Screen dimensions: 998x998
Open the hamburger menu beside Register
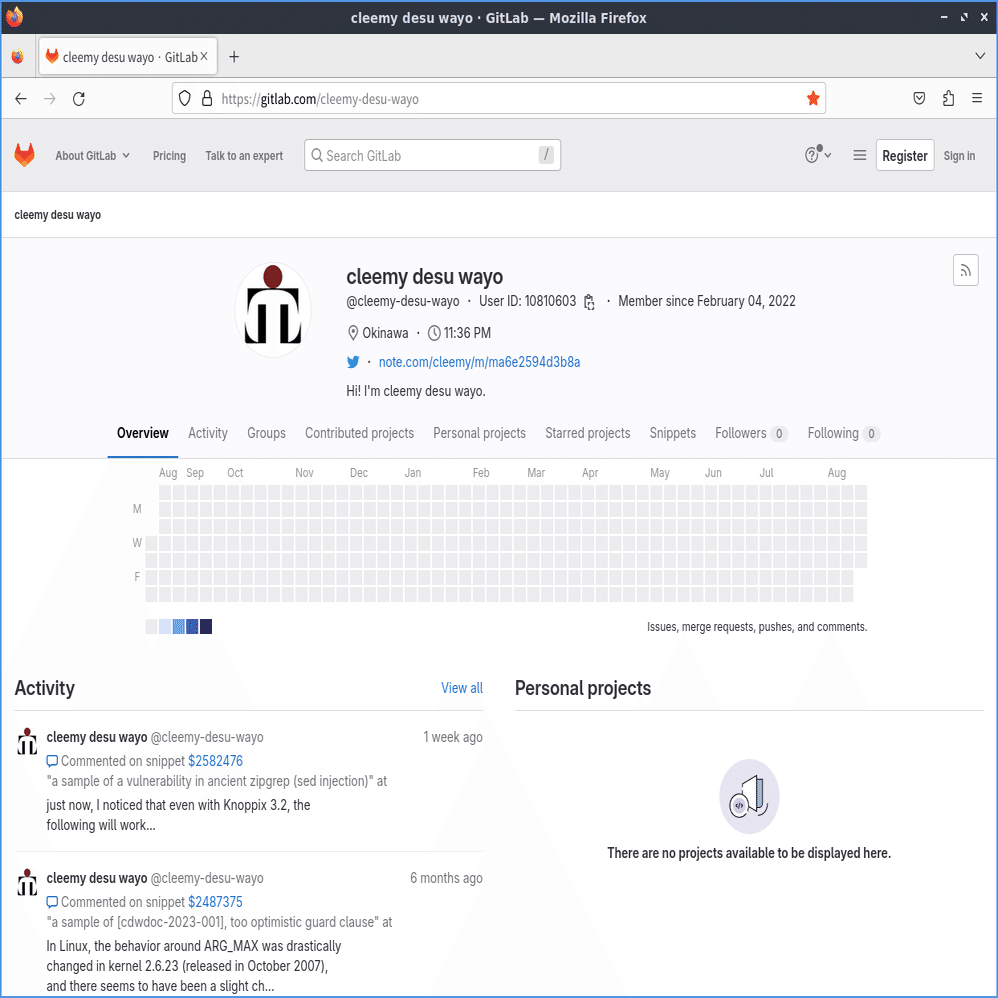click(x=859, y=155)
